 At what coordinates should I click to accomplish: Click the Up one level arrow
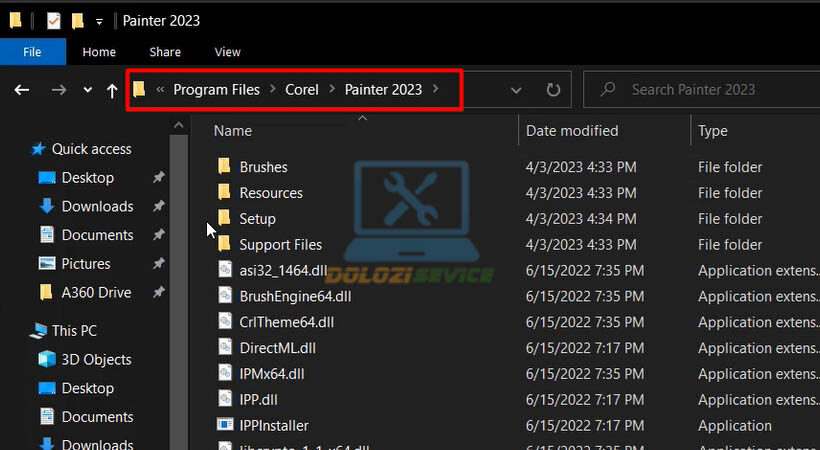112,90
